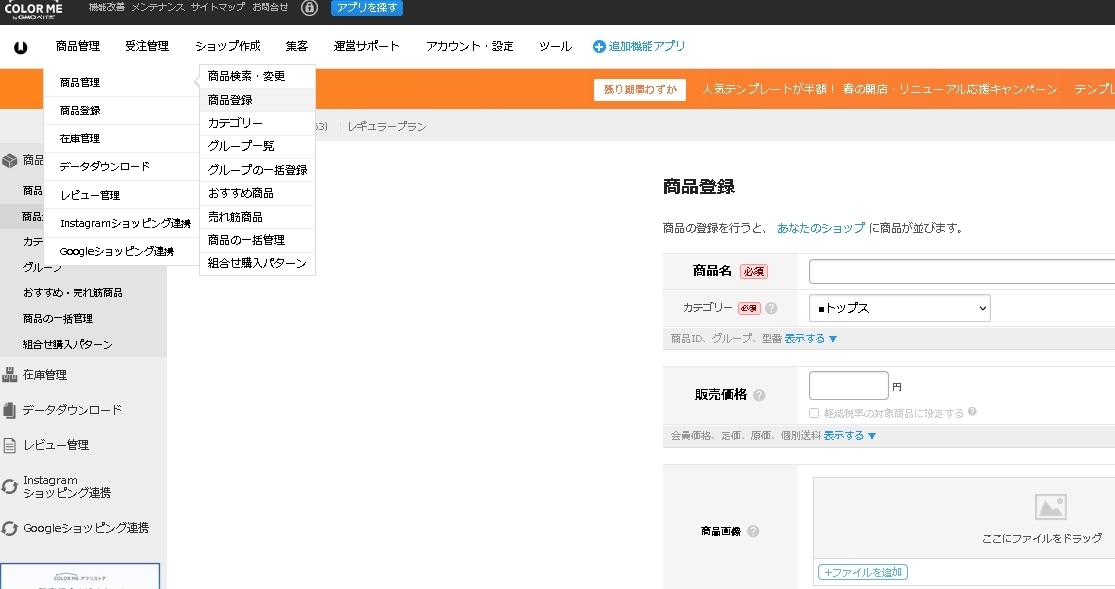Choose highlighted 商品登録 in the submenu
Image resolution: width=1115 pixels, height=589 pixels.
257,100
